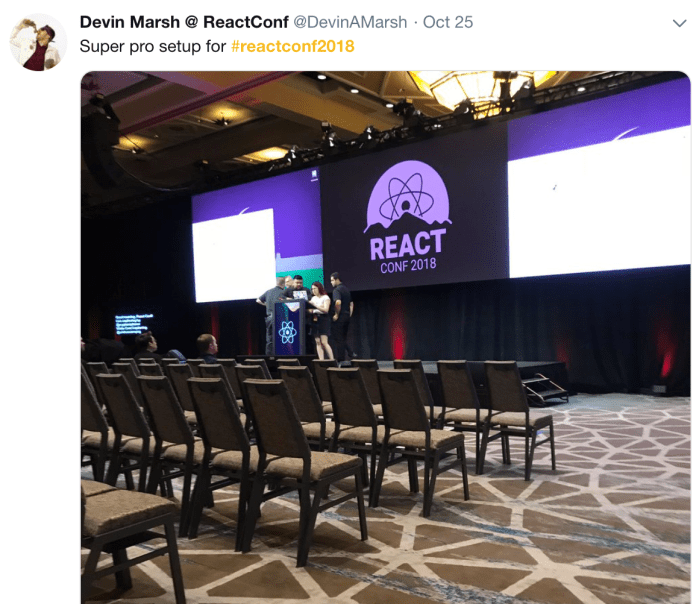
Task: Select the tweet text Super pro setup for
Action: point(153,46)
